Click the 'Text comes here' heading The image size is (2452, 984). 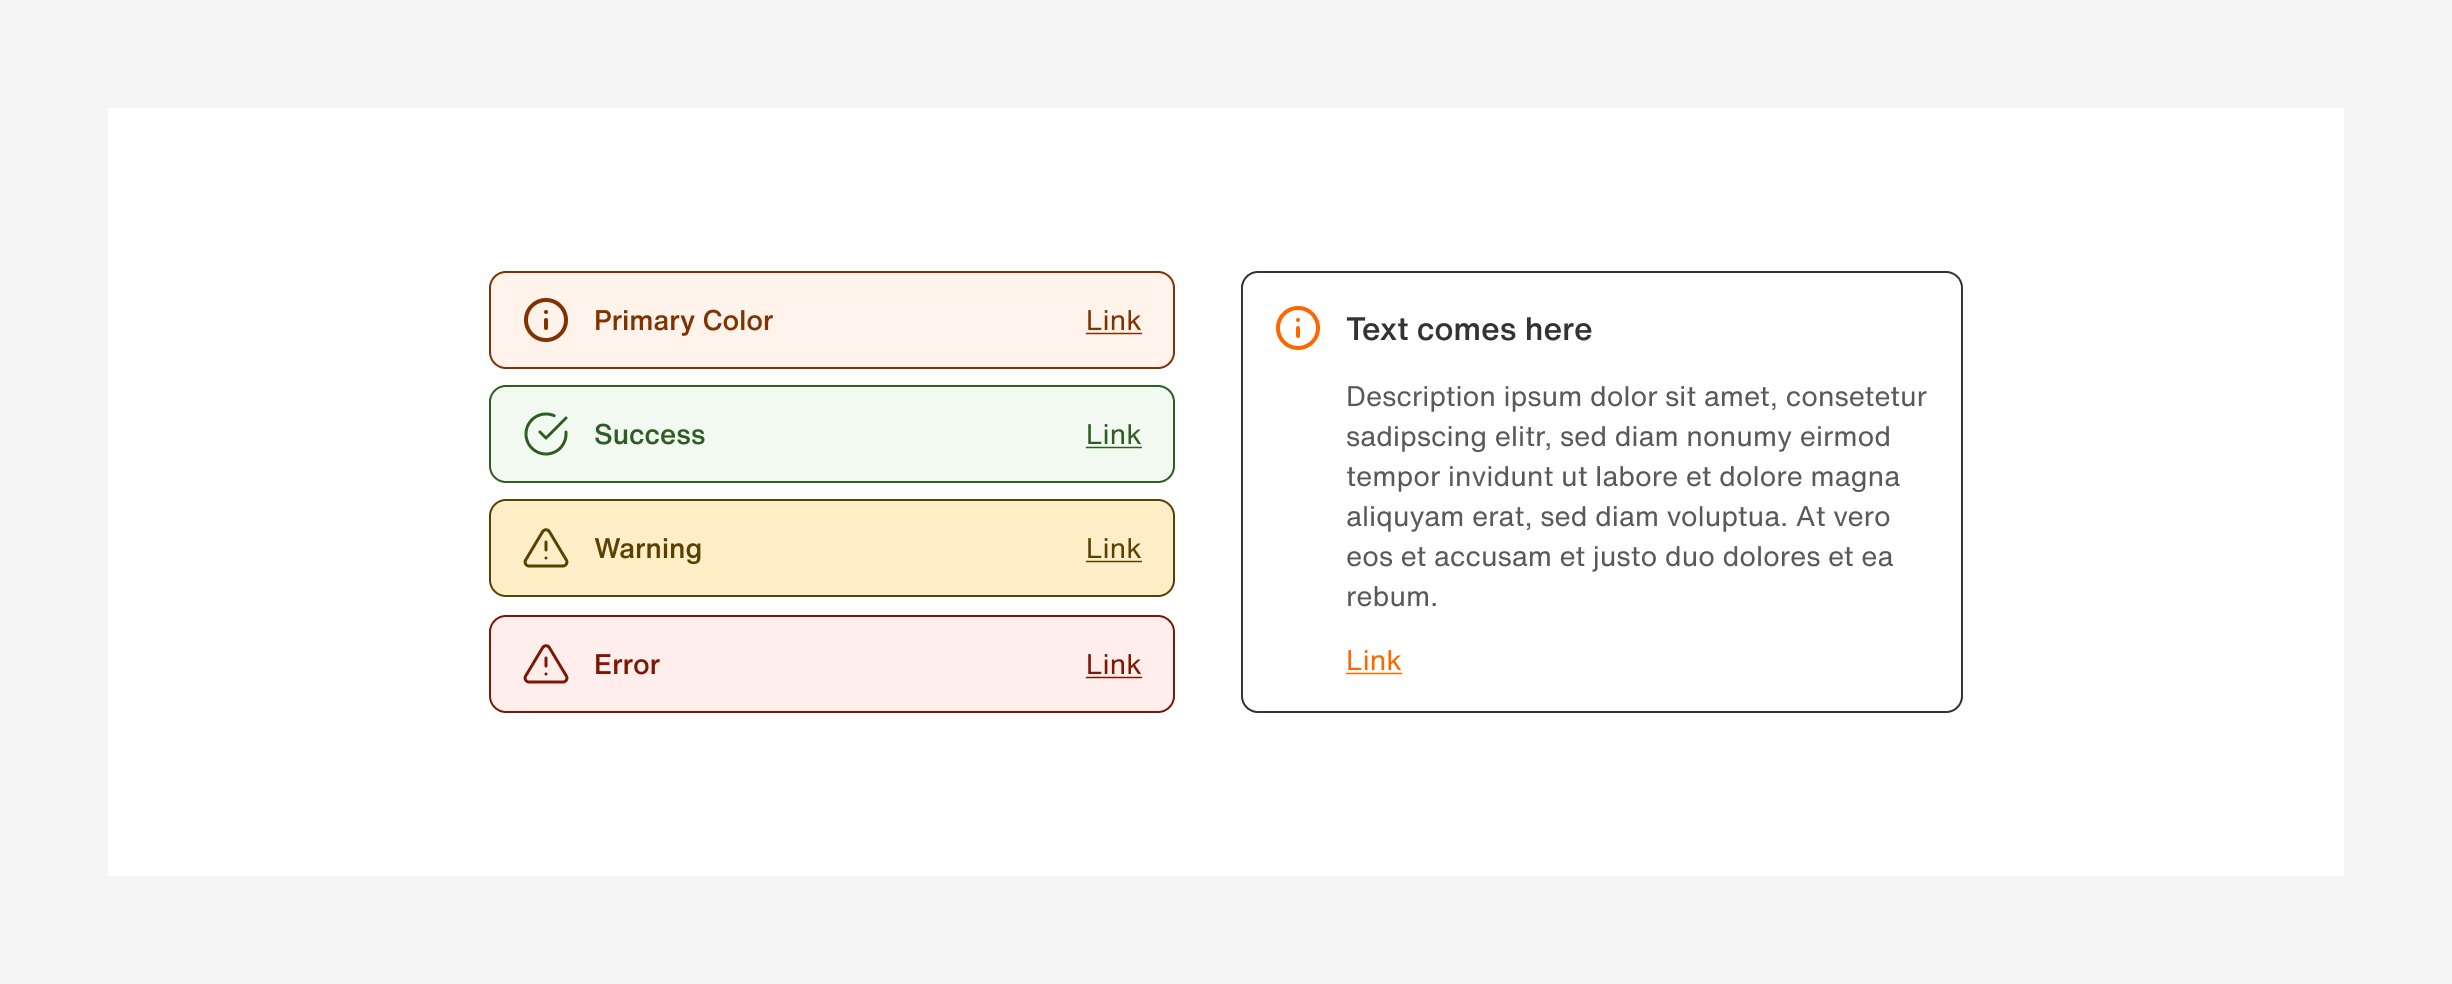[1468, 329]
